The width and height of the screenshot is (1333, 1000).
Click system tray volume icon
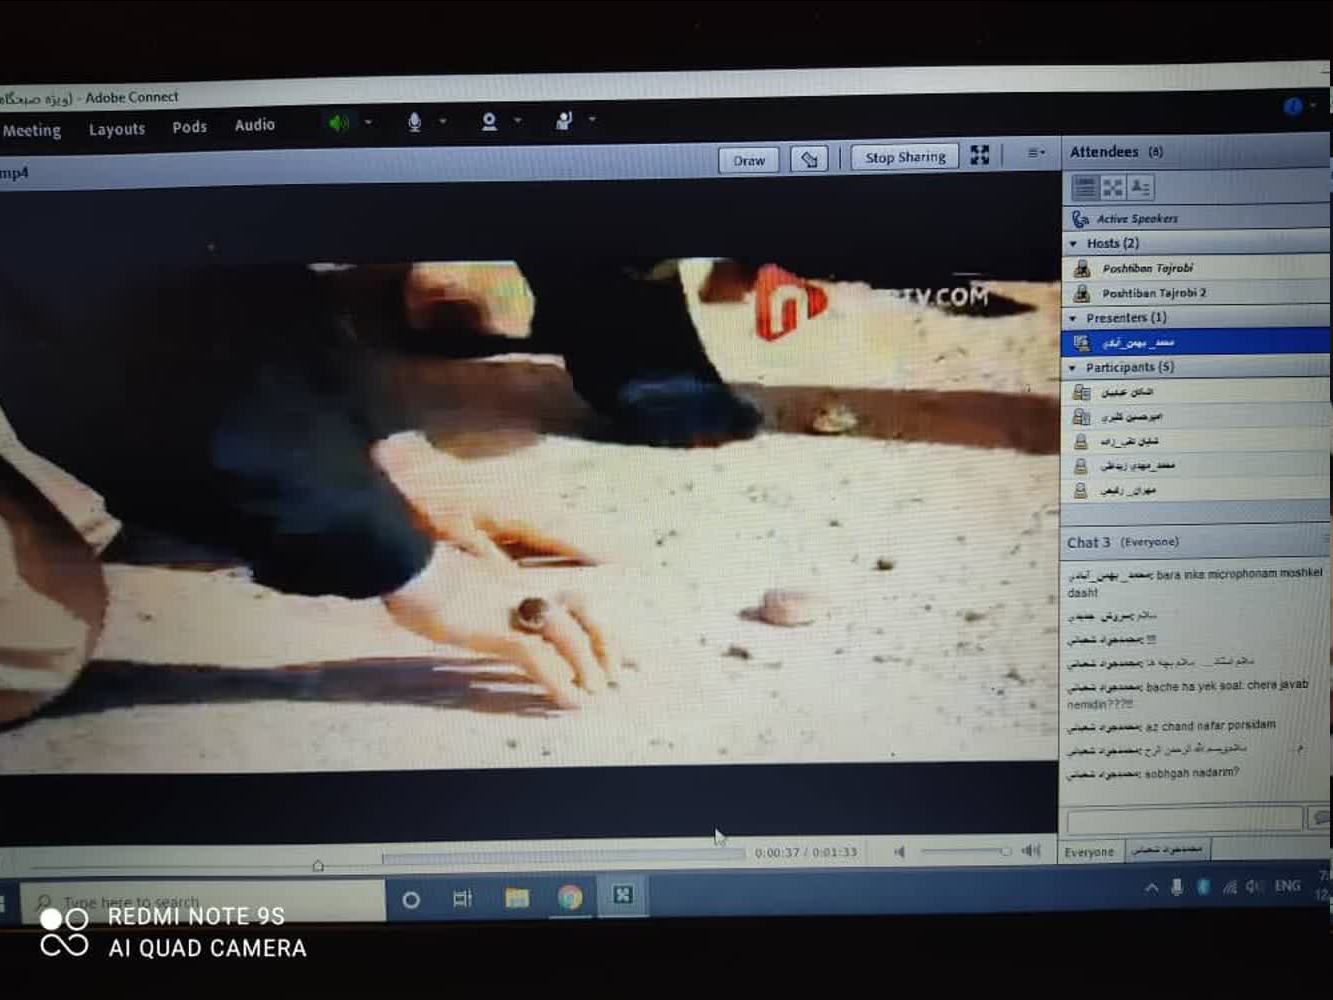tap(1254, 886)
